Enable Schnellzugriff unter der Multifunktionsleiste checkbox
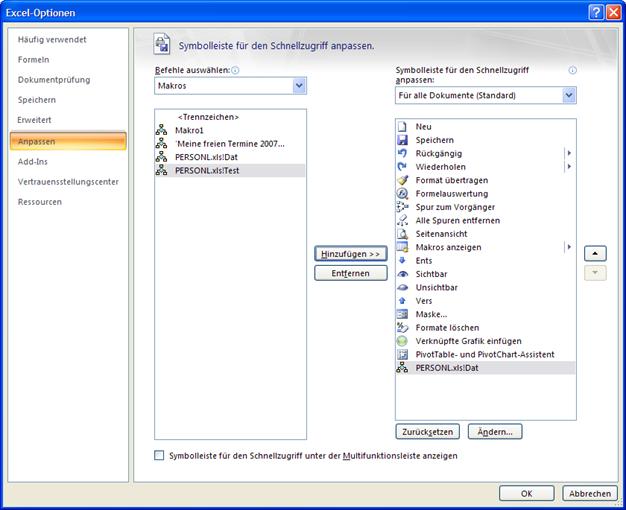Screen dimensions: 626x510 coord(159,455)
